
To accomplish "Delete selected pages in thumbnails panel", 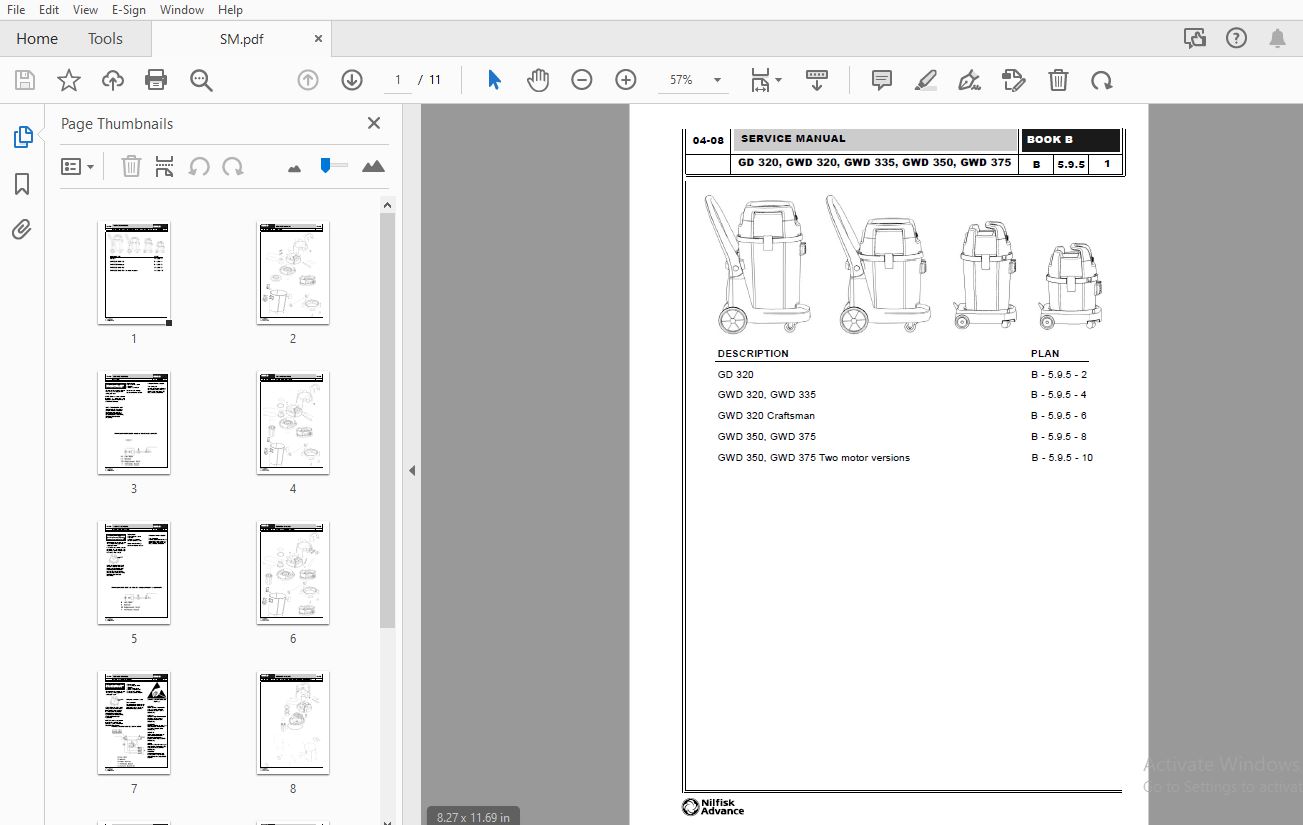I will point(131,166).
